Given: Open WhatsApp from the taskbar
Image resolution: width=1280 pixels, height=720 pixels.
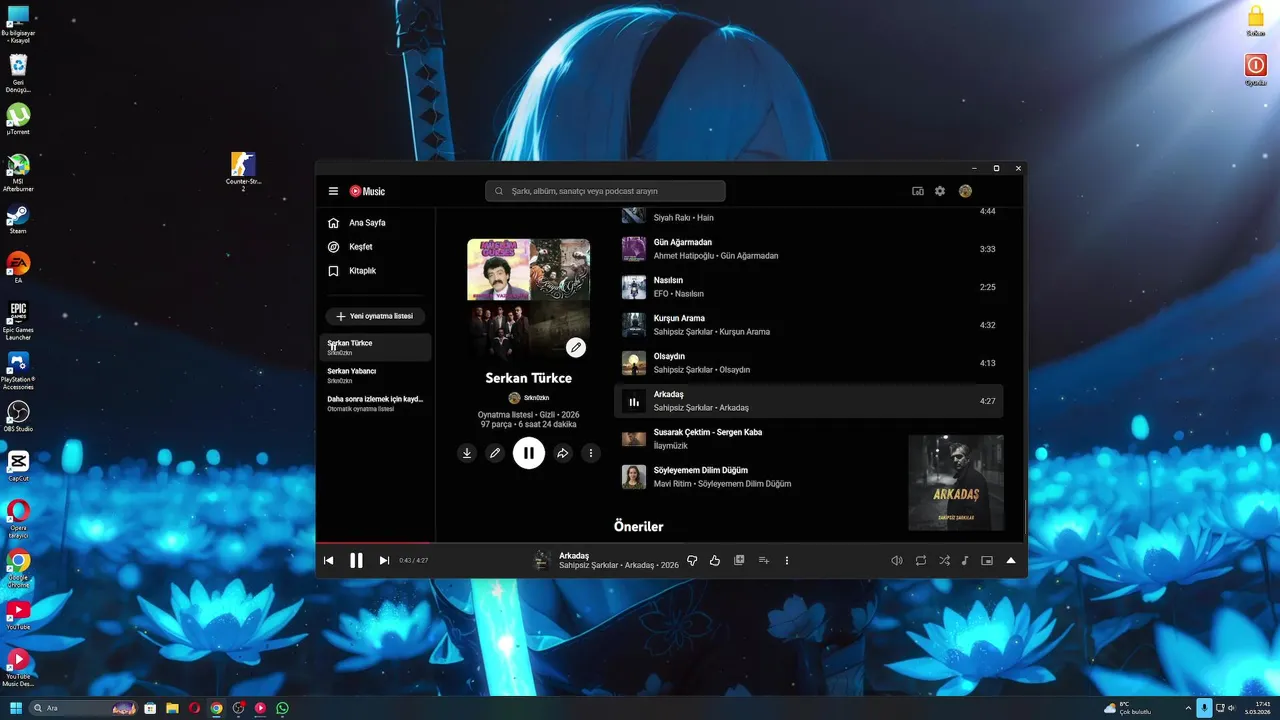Looking at the screenshot, I should coord(282,708).
